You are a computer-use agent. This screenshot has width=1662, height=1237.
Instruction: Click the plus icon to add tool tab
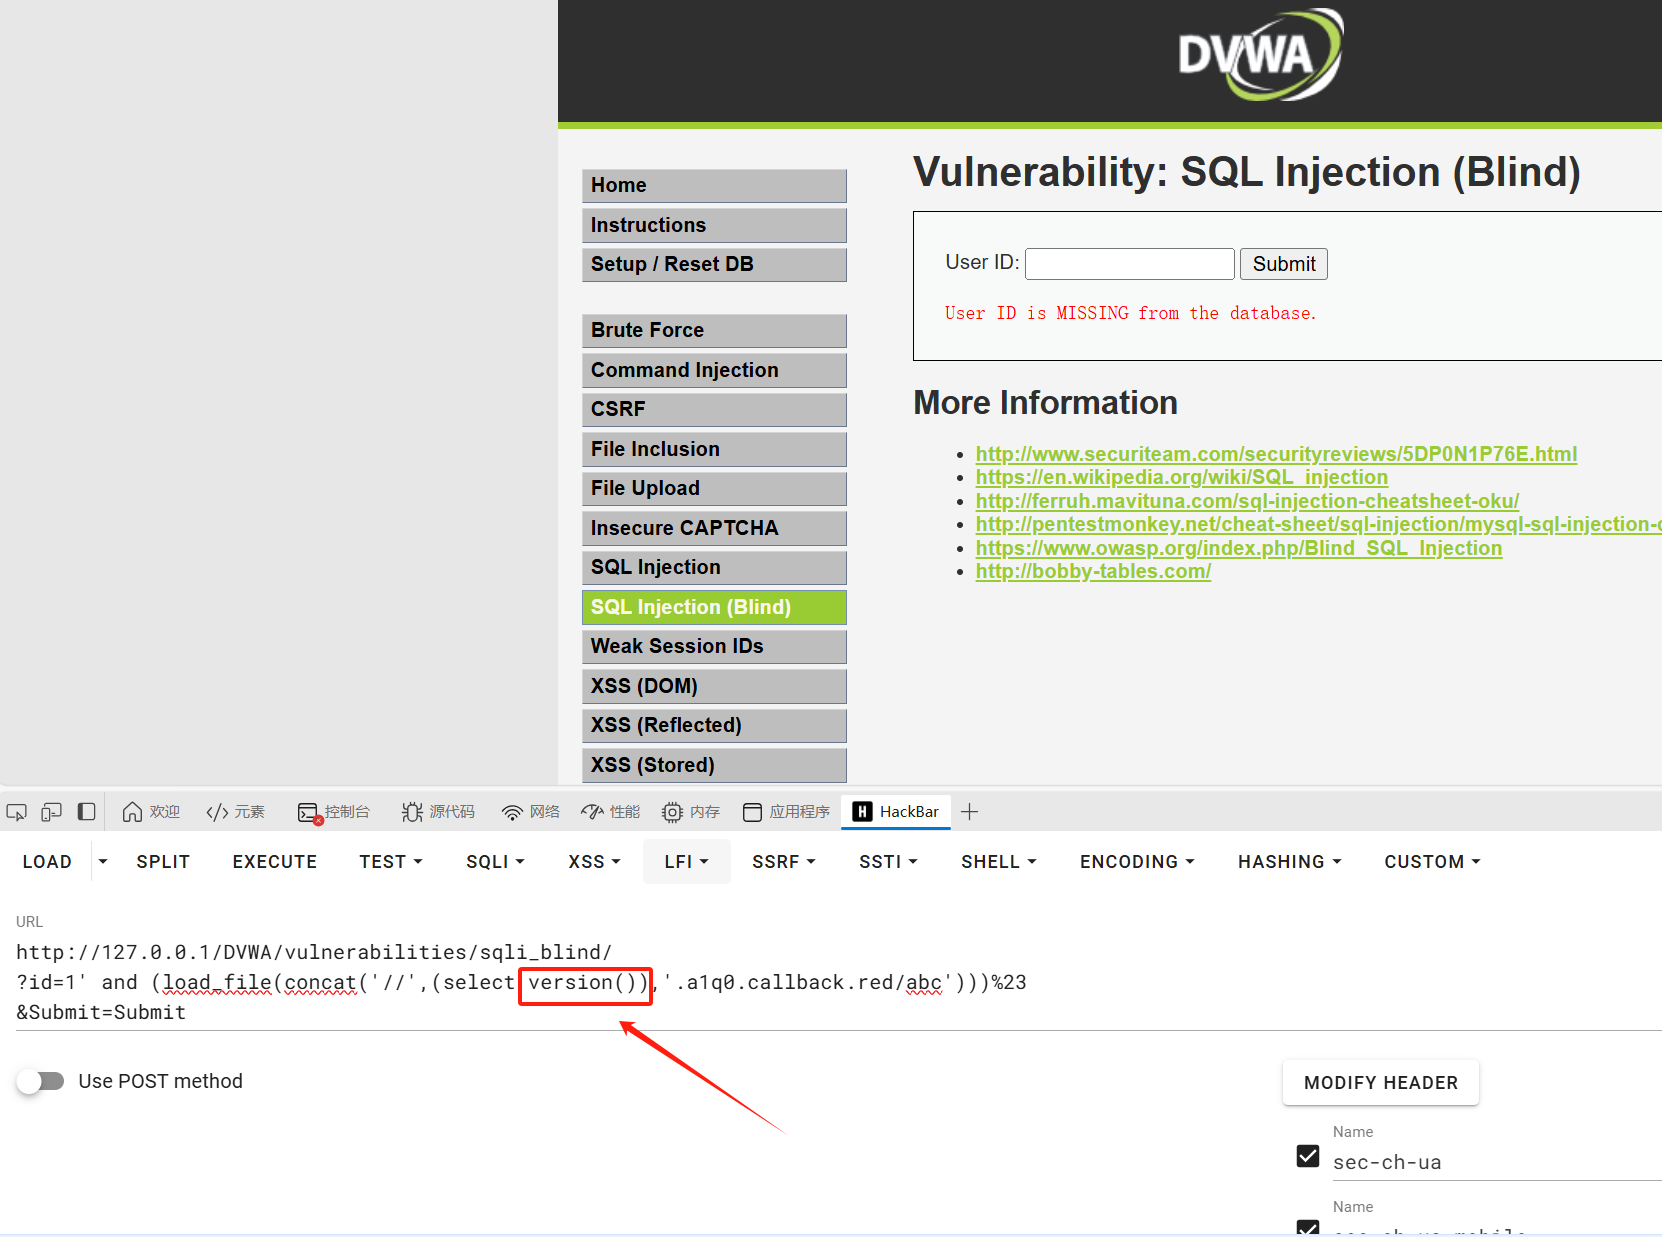click(x=969, y=812)
